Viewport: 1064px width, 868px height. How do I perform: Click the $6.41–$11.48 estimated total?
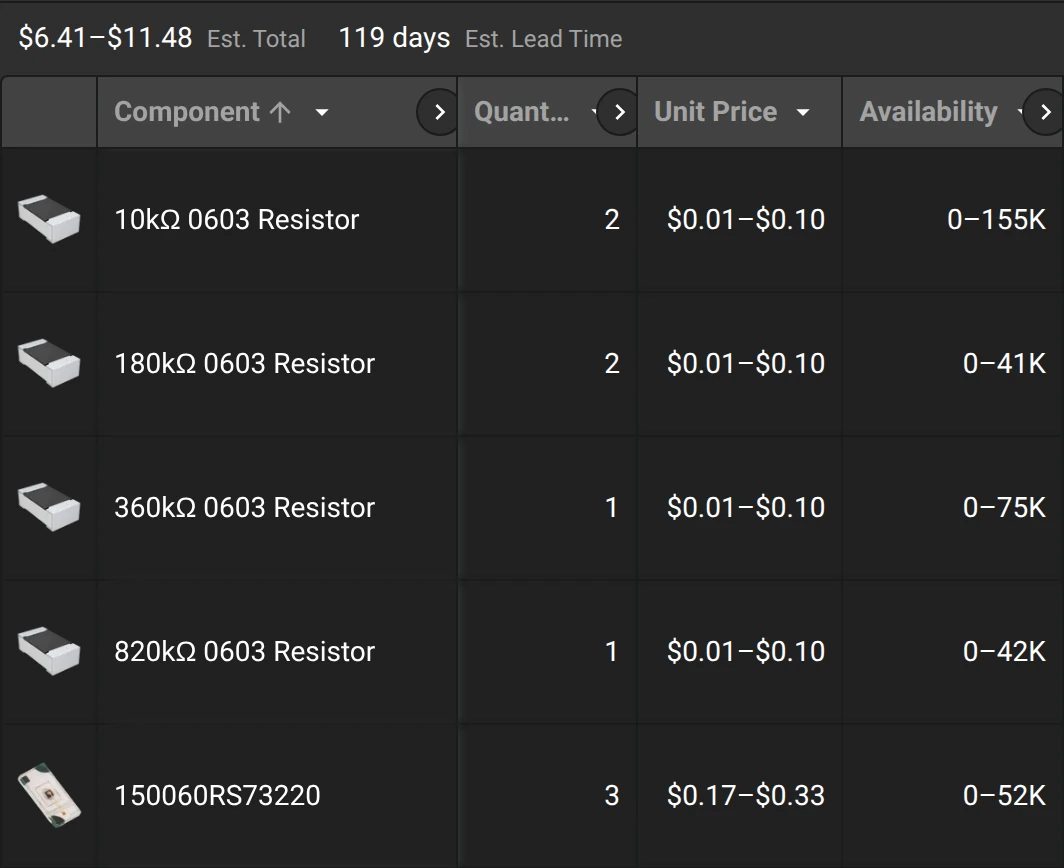point(105,38)
